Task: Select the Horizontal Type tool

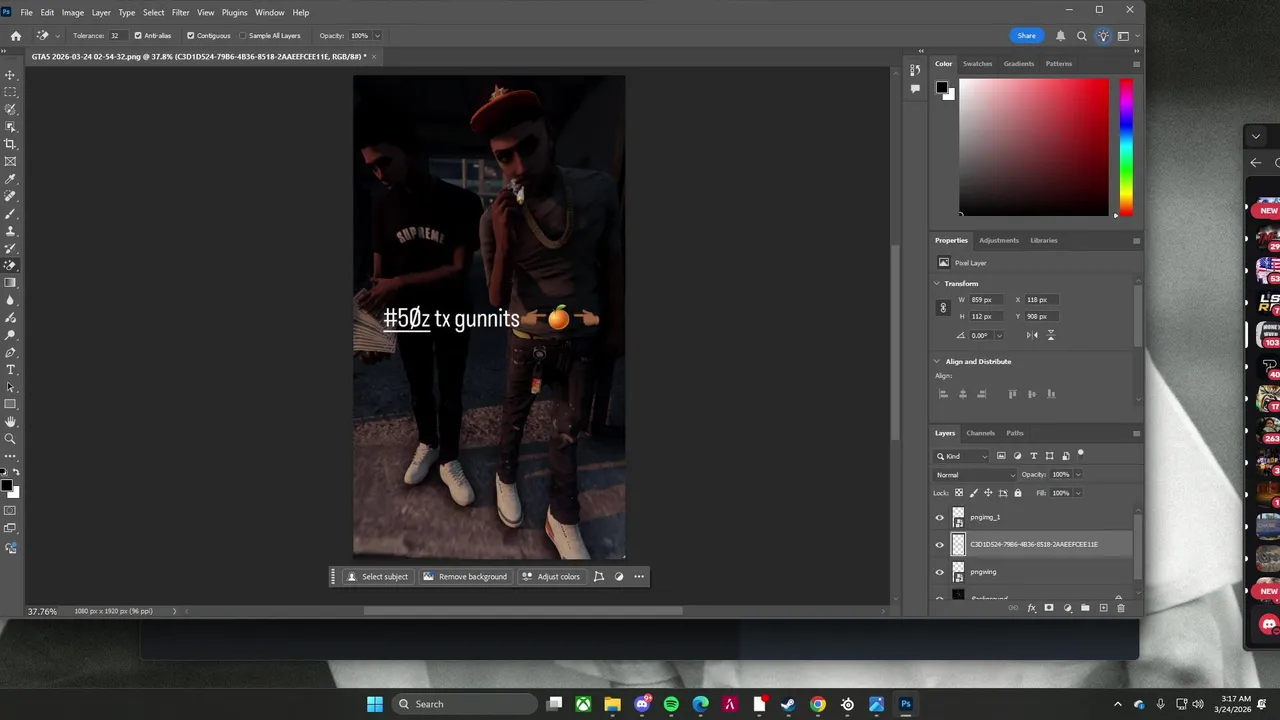Action: tap(11, 370)
